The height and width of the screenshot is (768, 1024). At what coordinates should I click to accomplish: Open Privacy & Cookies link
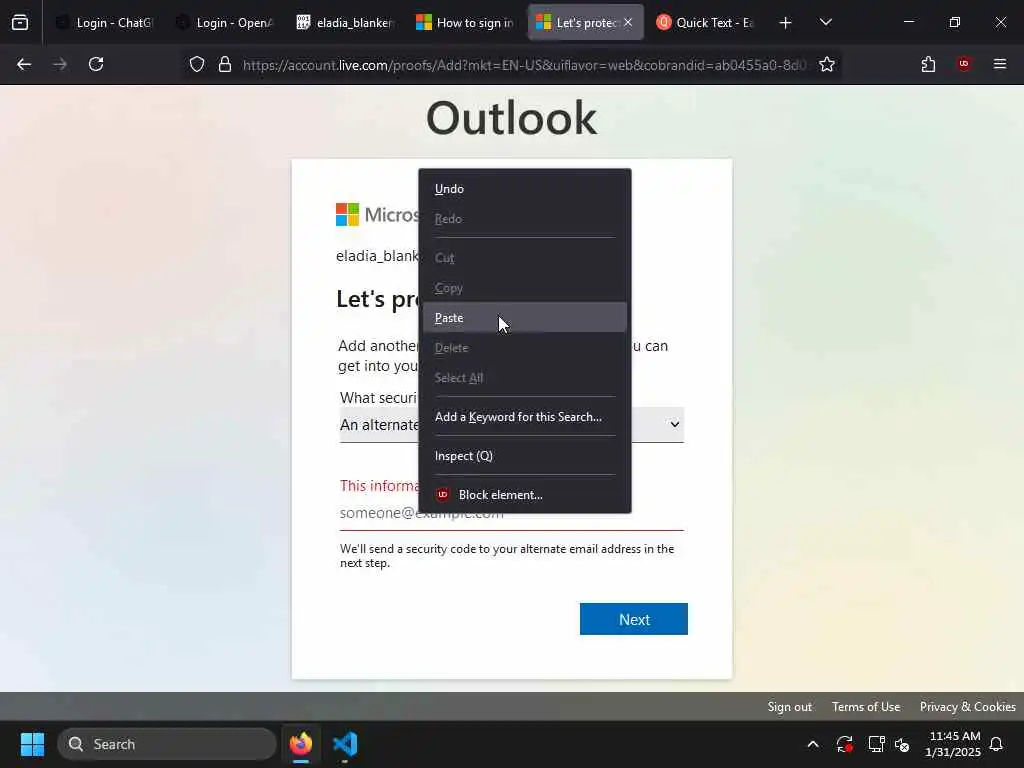pyautogui.click(x=967, y=707)
